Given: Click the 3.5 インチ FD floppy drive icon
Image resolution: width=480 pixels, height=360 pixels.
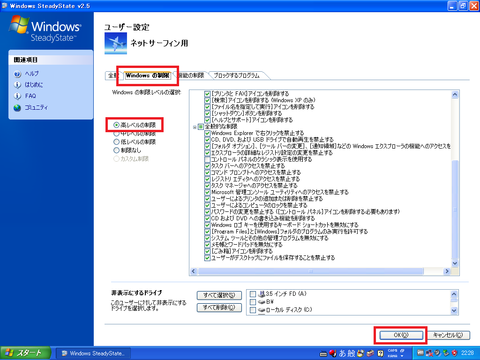Looking at the screenshot, I should 262,294.
